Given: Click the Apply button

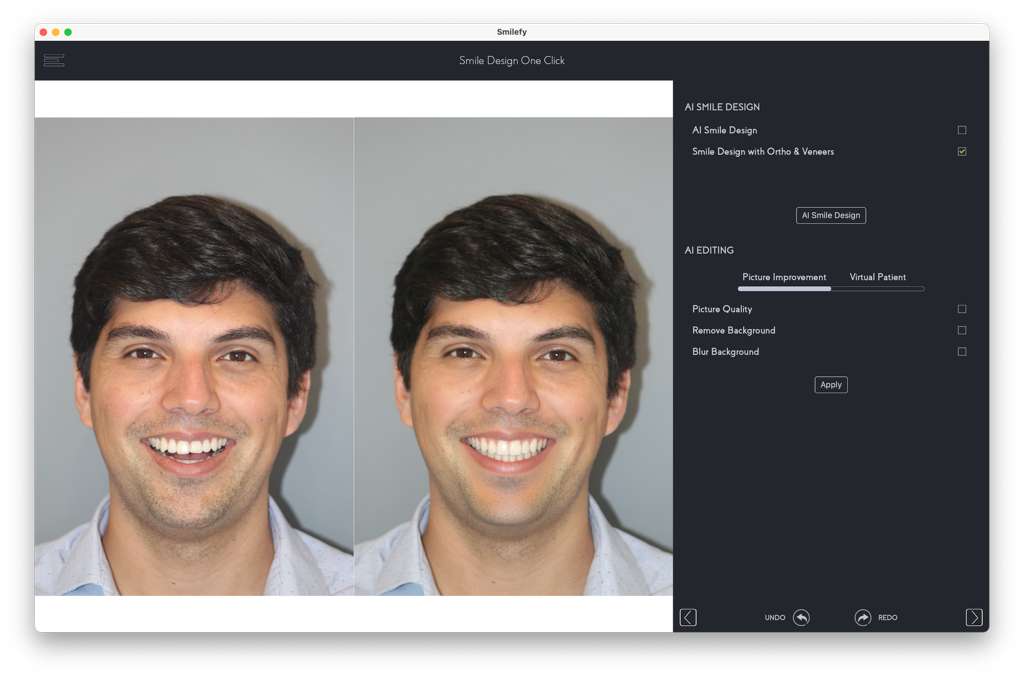Looking at the screenshot, I should [831, 385].
